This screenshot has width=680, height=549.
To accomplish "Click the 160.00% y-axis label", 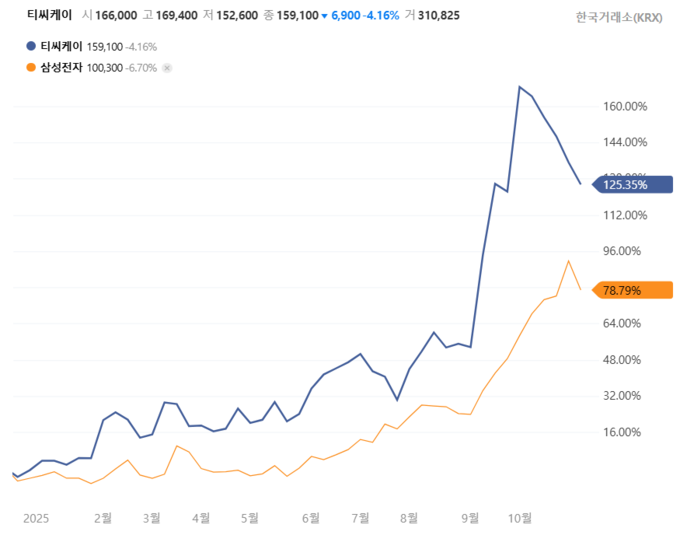I will 625,107.
